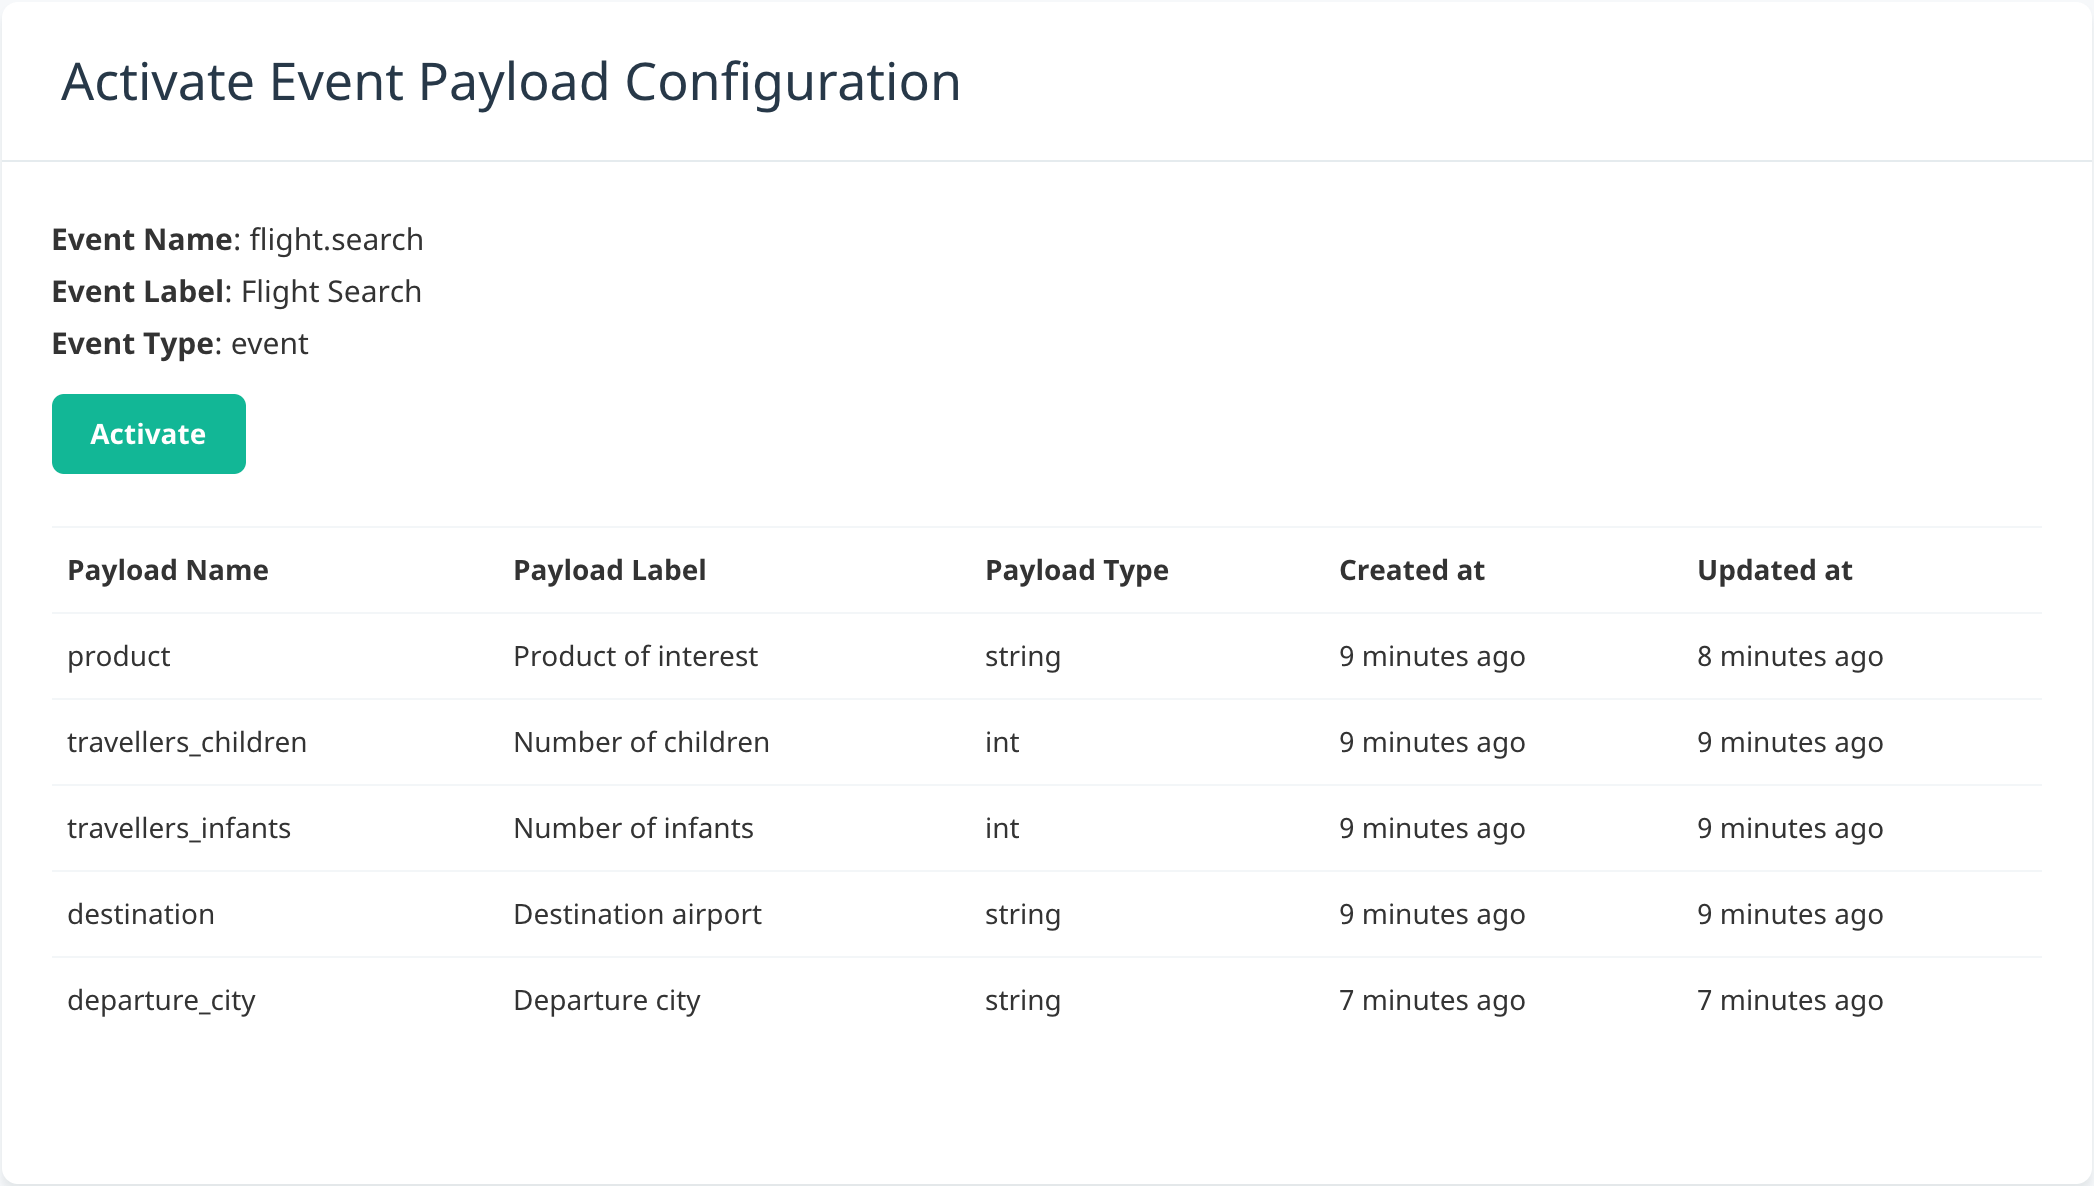Click the Destination airport label

pos(638,914)
